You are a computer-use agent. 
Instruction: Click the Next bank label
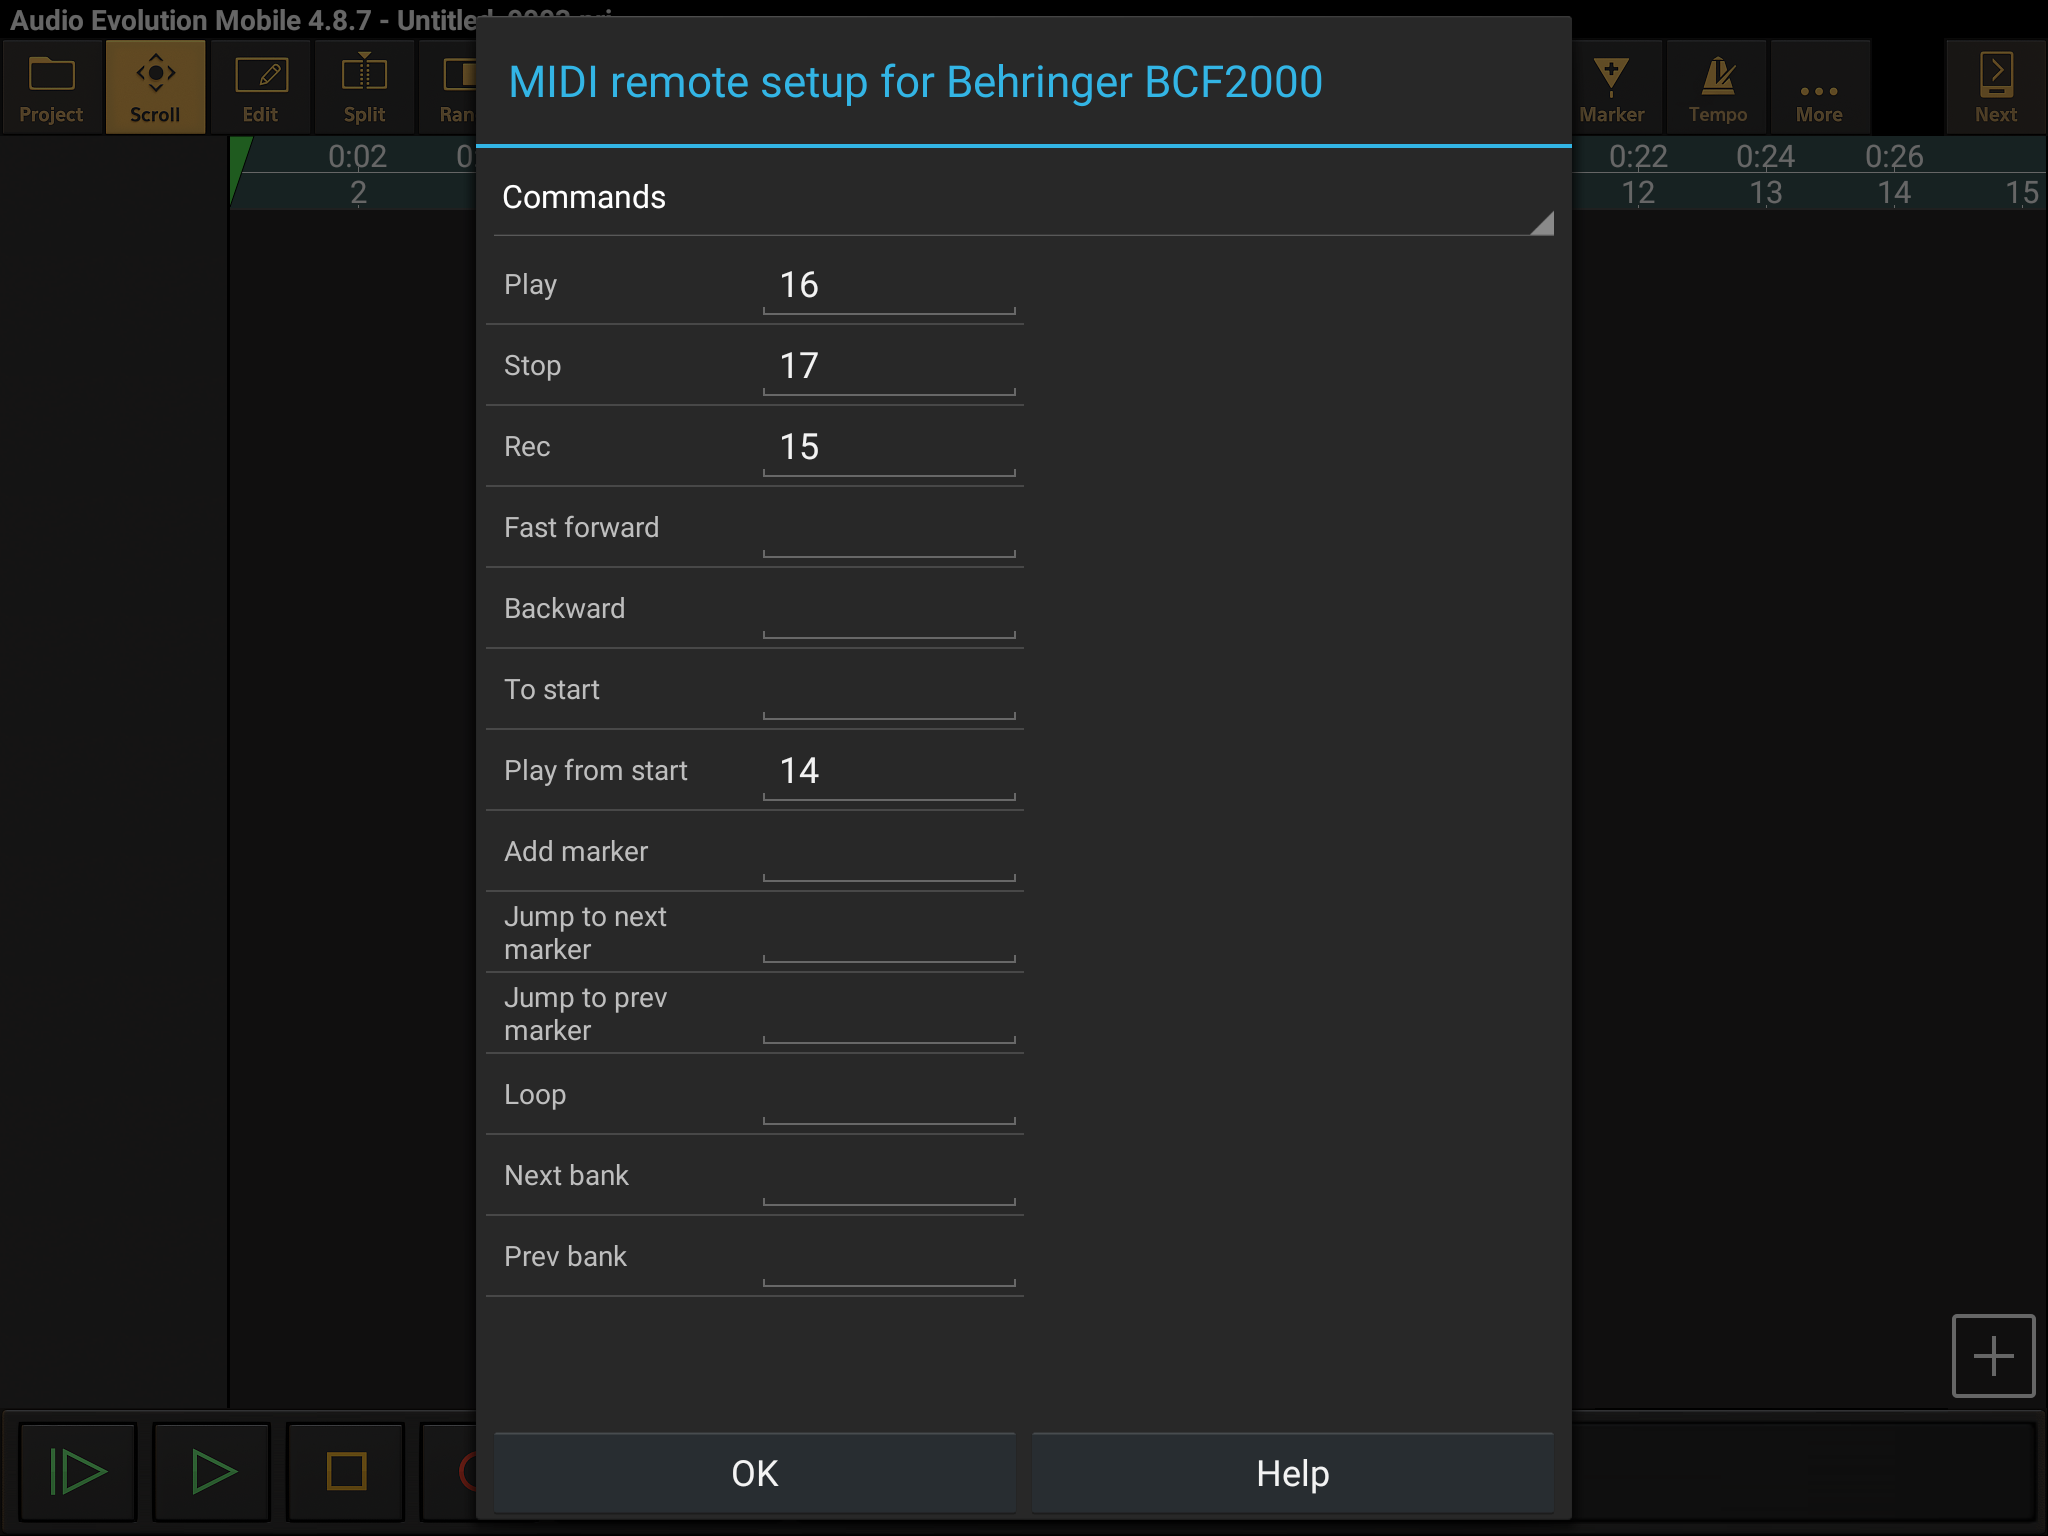[566, 1176]
